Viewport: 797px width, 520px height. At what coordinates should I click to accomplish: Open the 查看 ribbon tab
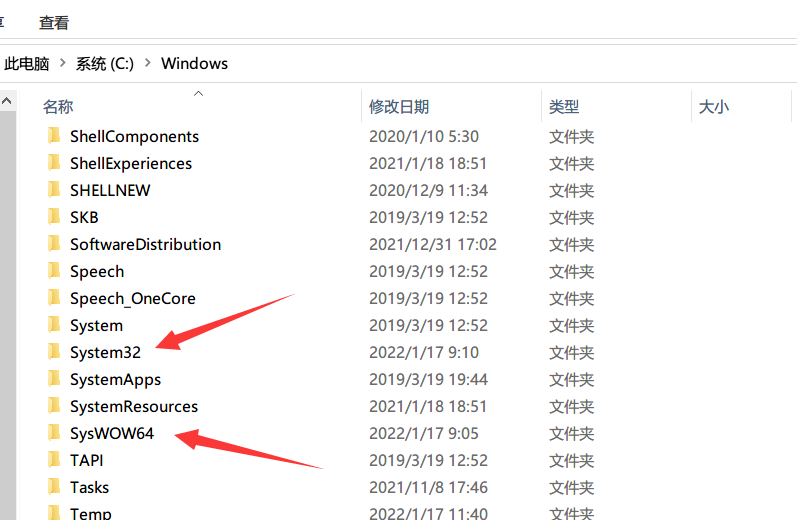point(54,23)
